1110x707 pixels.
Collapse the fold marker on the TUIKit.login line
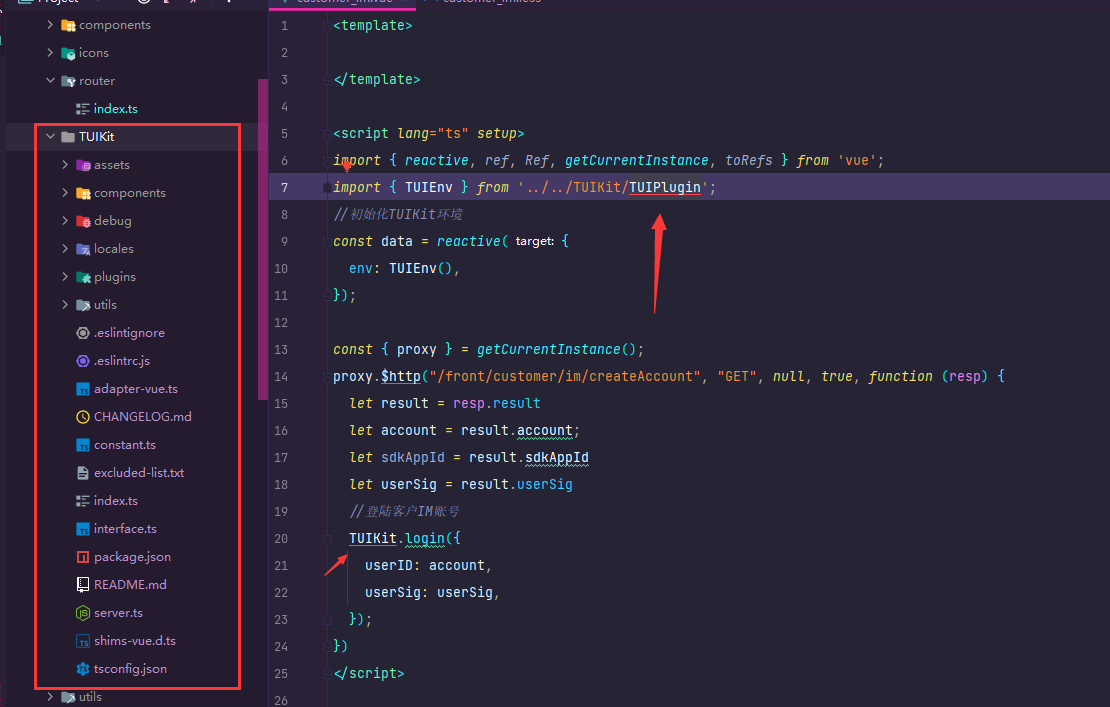click(x=327, y=539)
